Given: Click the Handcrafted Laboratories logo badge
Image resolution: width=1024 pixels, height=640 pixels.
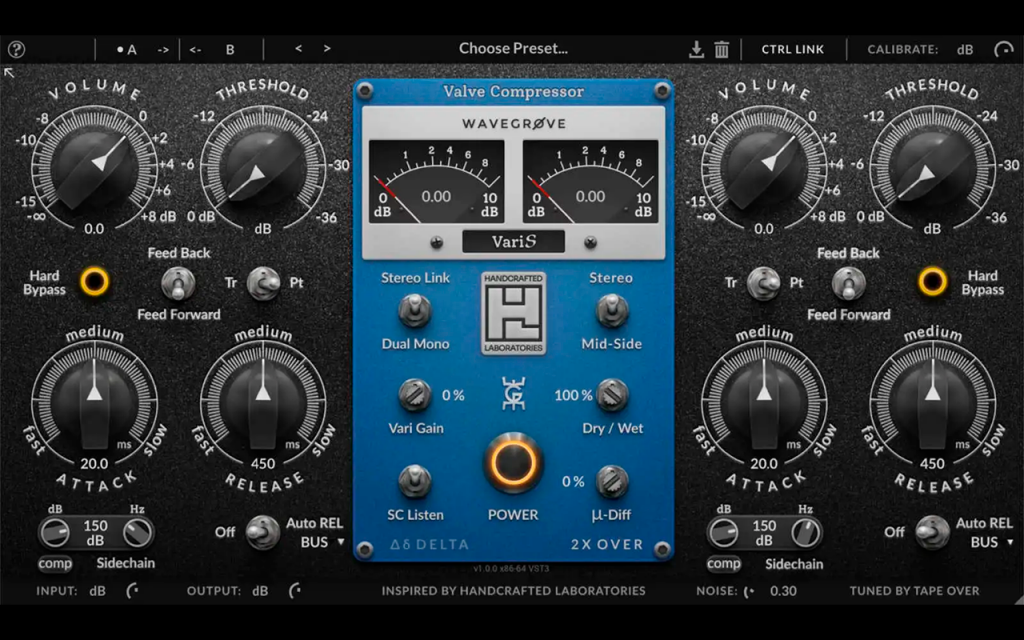Looking at the screenshot, I should point(513,313).
